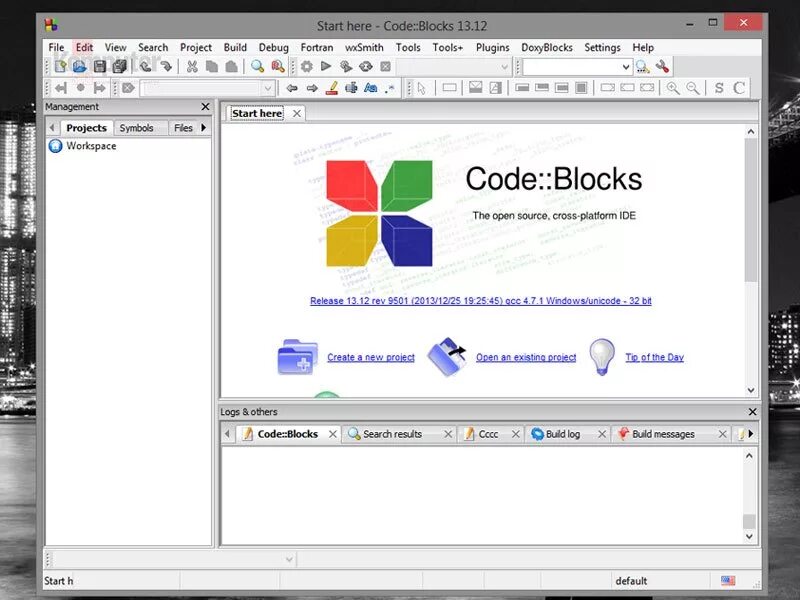Close the Management panel
The image size is (800, 600).
click(205, 107)
